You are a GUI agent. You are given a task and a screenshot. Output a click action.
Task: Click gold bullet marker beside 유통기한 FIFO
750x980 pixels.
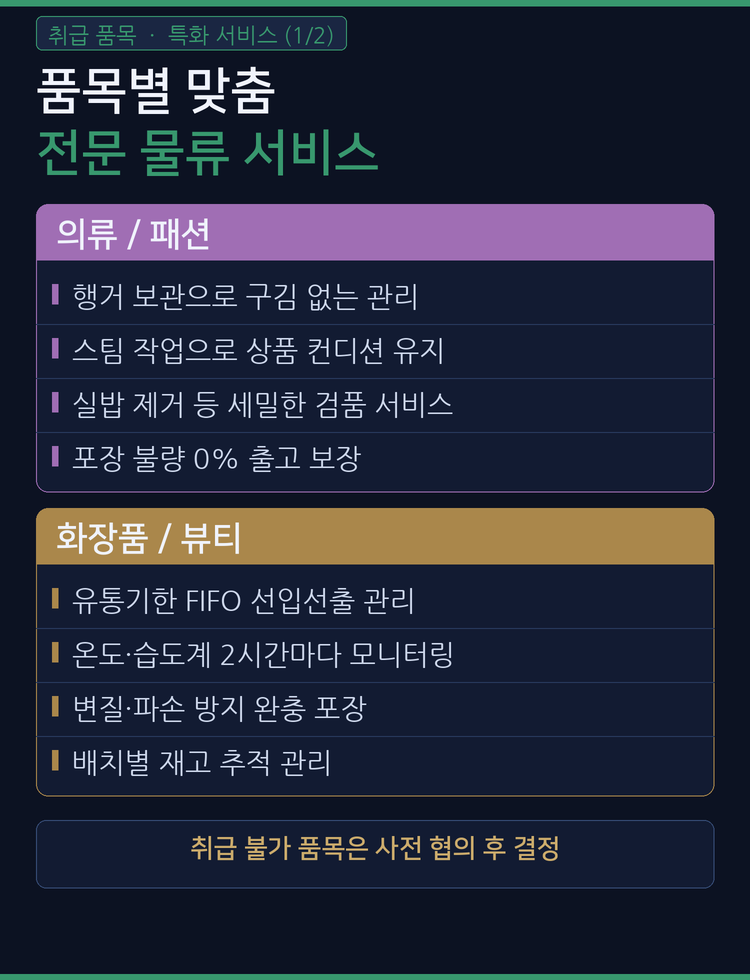pos(56,599)
